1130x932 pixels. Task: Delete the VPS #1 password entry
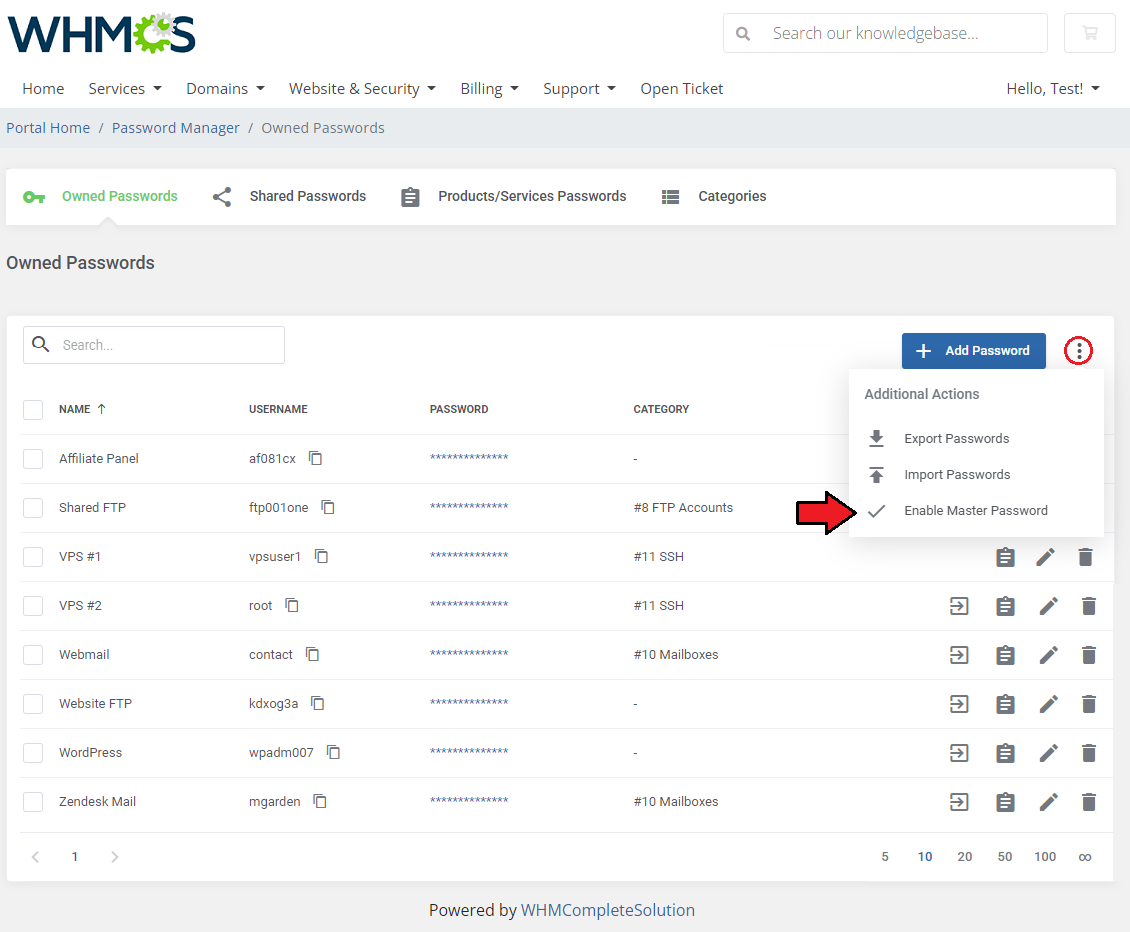click(1085, 556)
